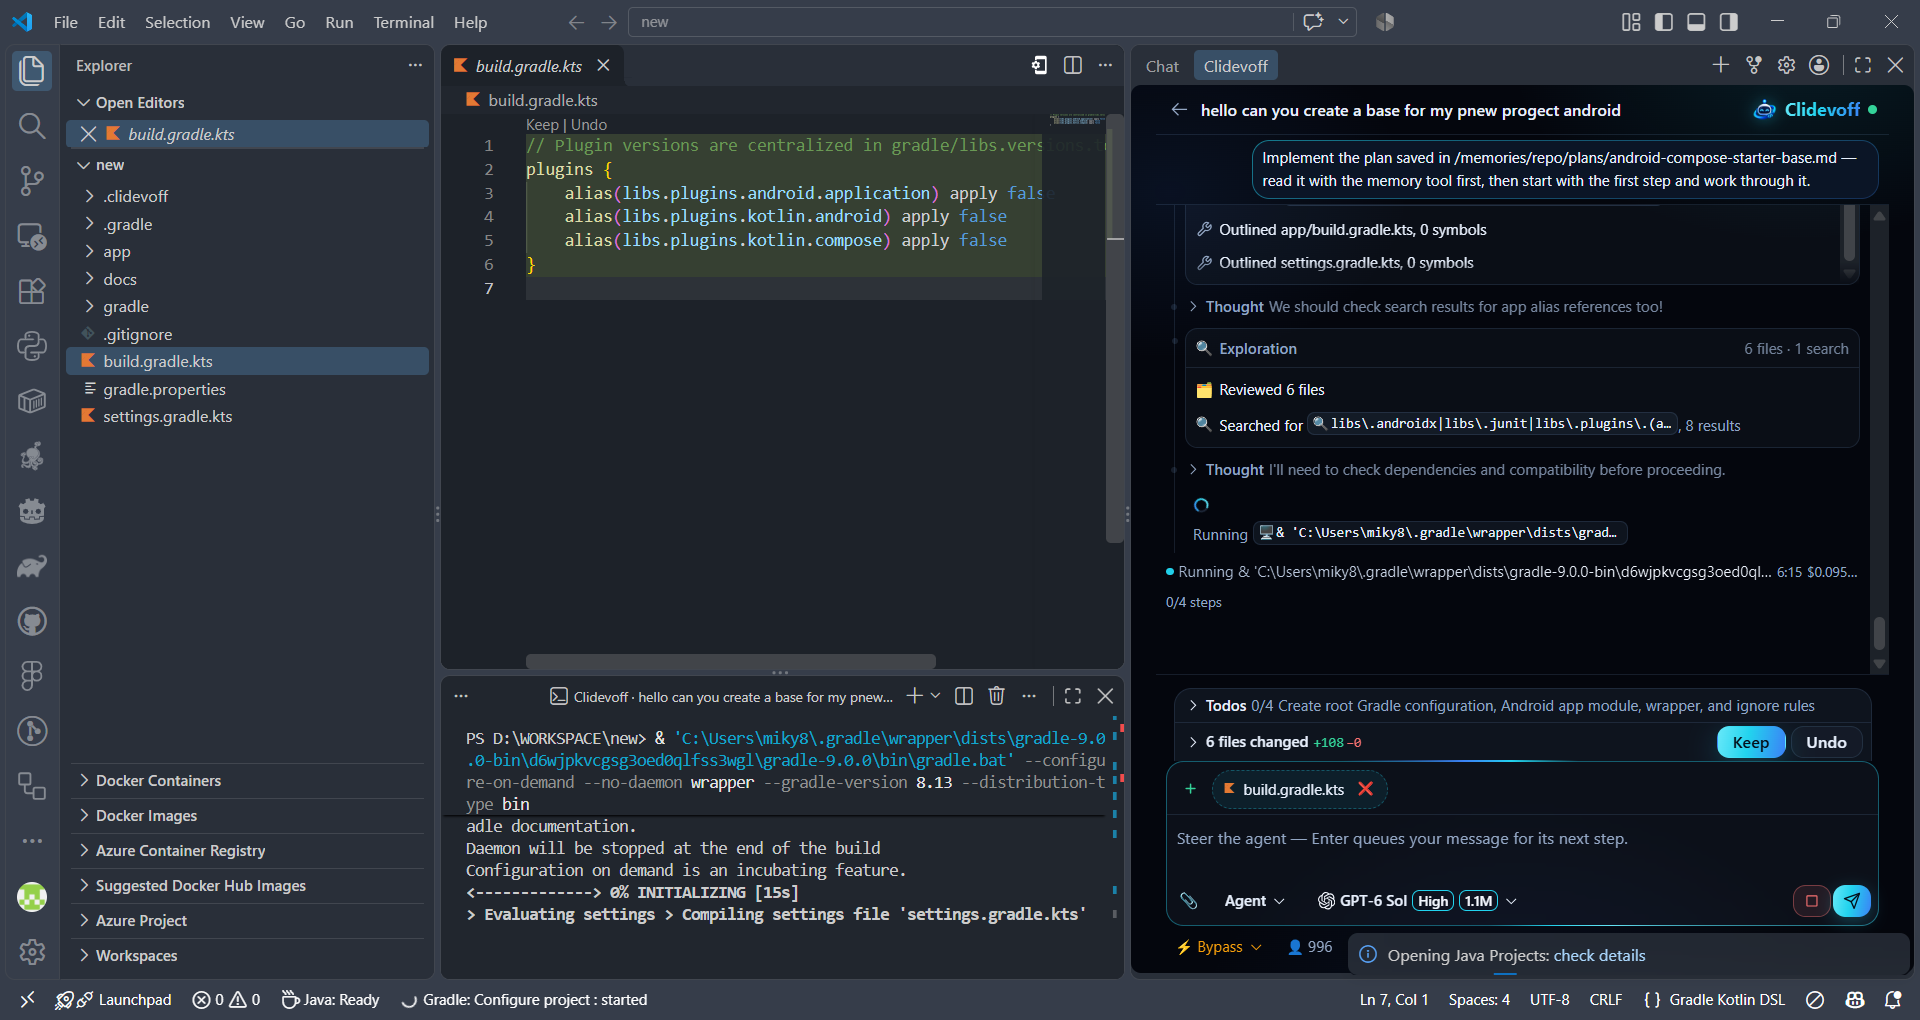Open editor more actions ellipsis
Viewport: 1920px width, 1020px height.
coord(1105,65)
